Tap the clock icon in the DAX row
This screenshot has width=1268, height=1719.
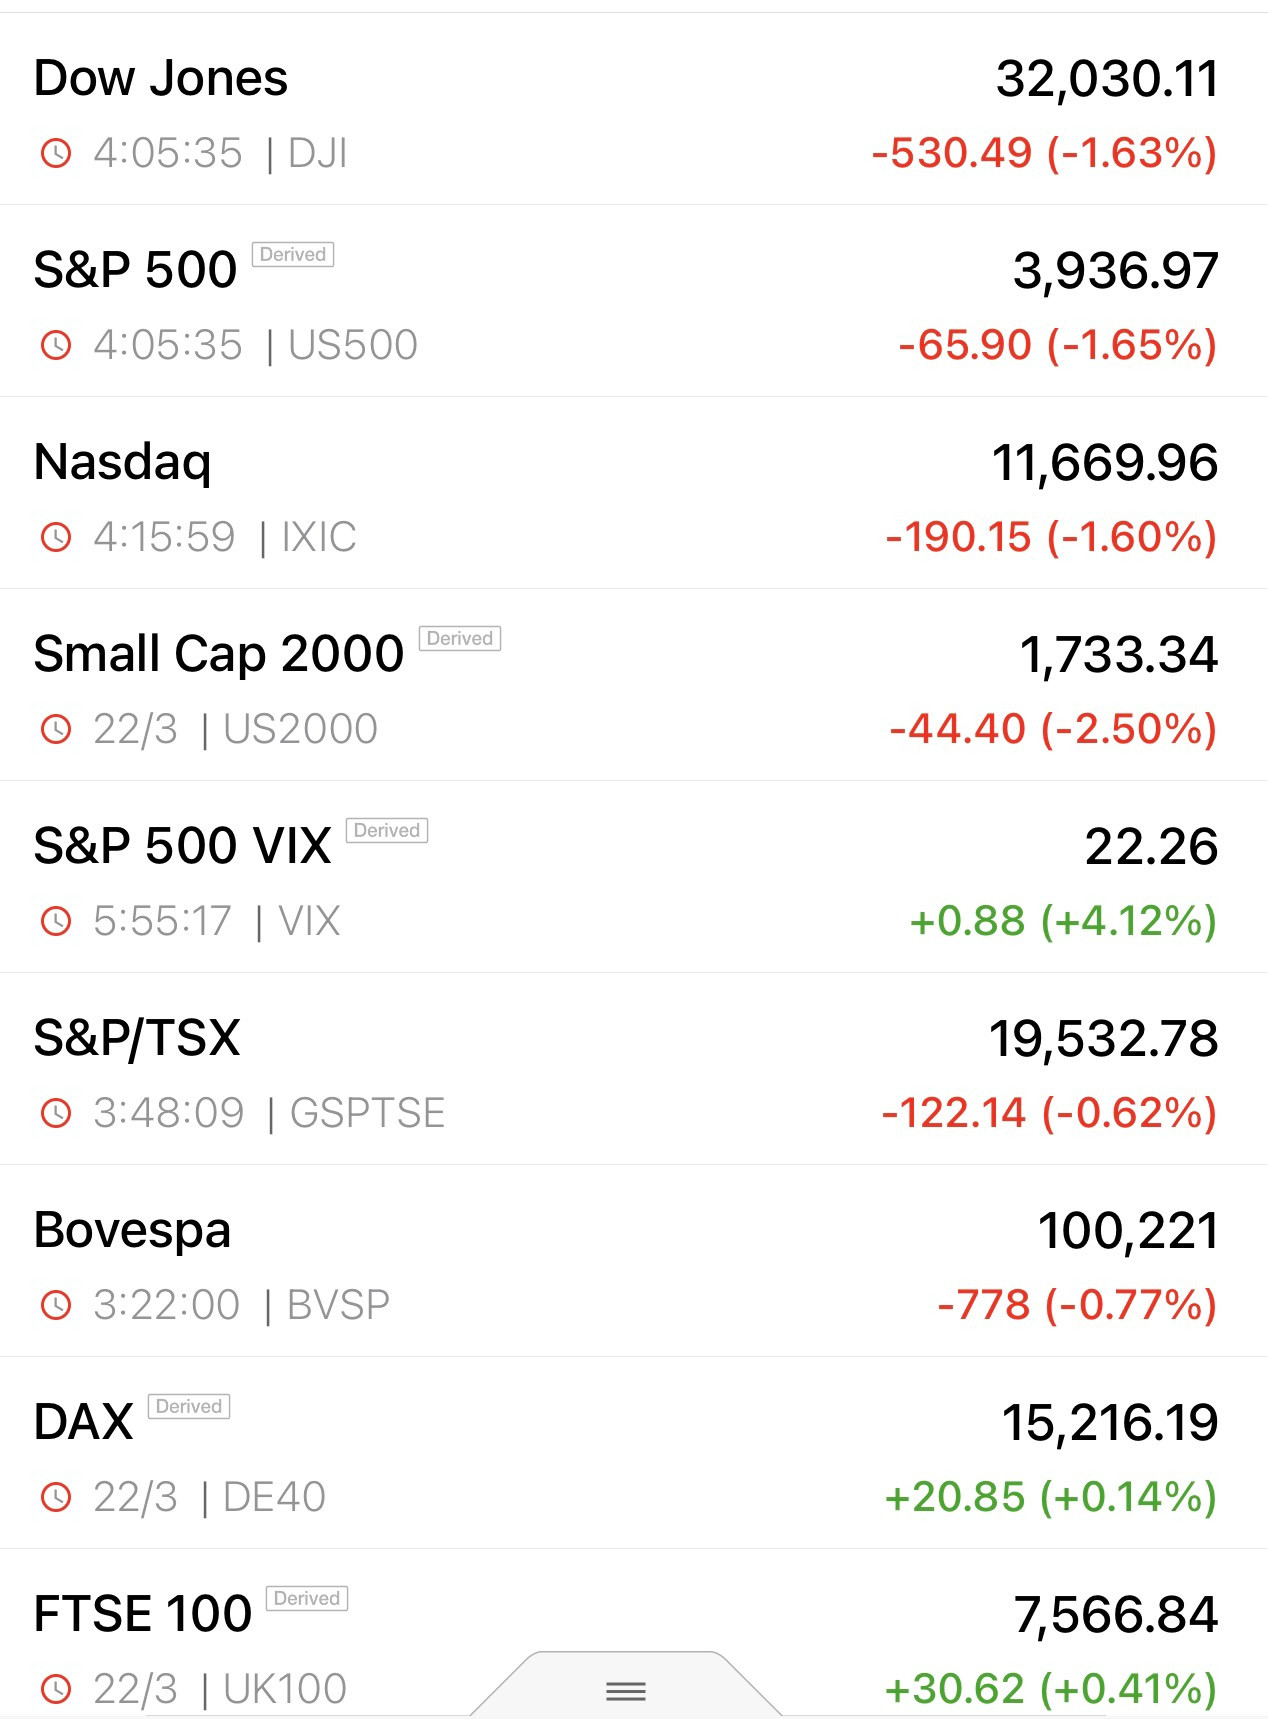click(x=56, y=1497)
